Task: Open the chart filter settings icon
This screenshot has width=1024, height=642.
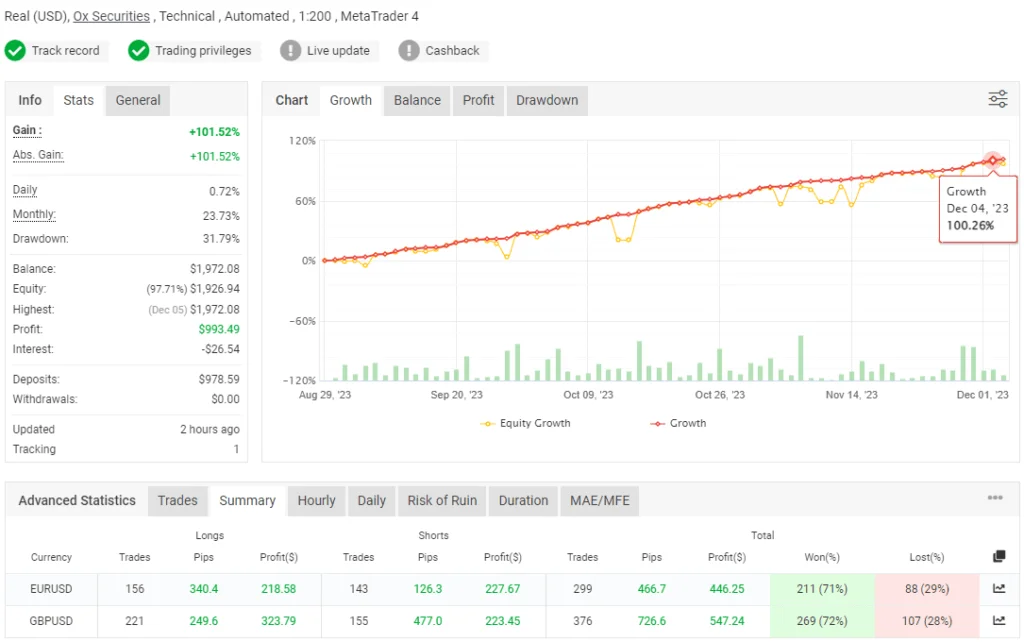Action: click(x=996, y=99)
